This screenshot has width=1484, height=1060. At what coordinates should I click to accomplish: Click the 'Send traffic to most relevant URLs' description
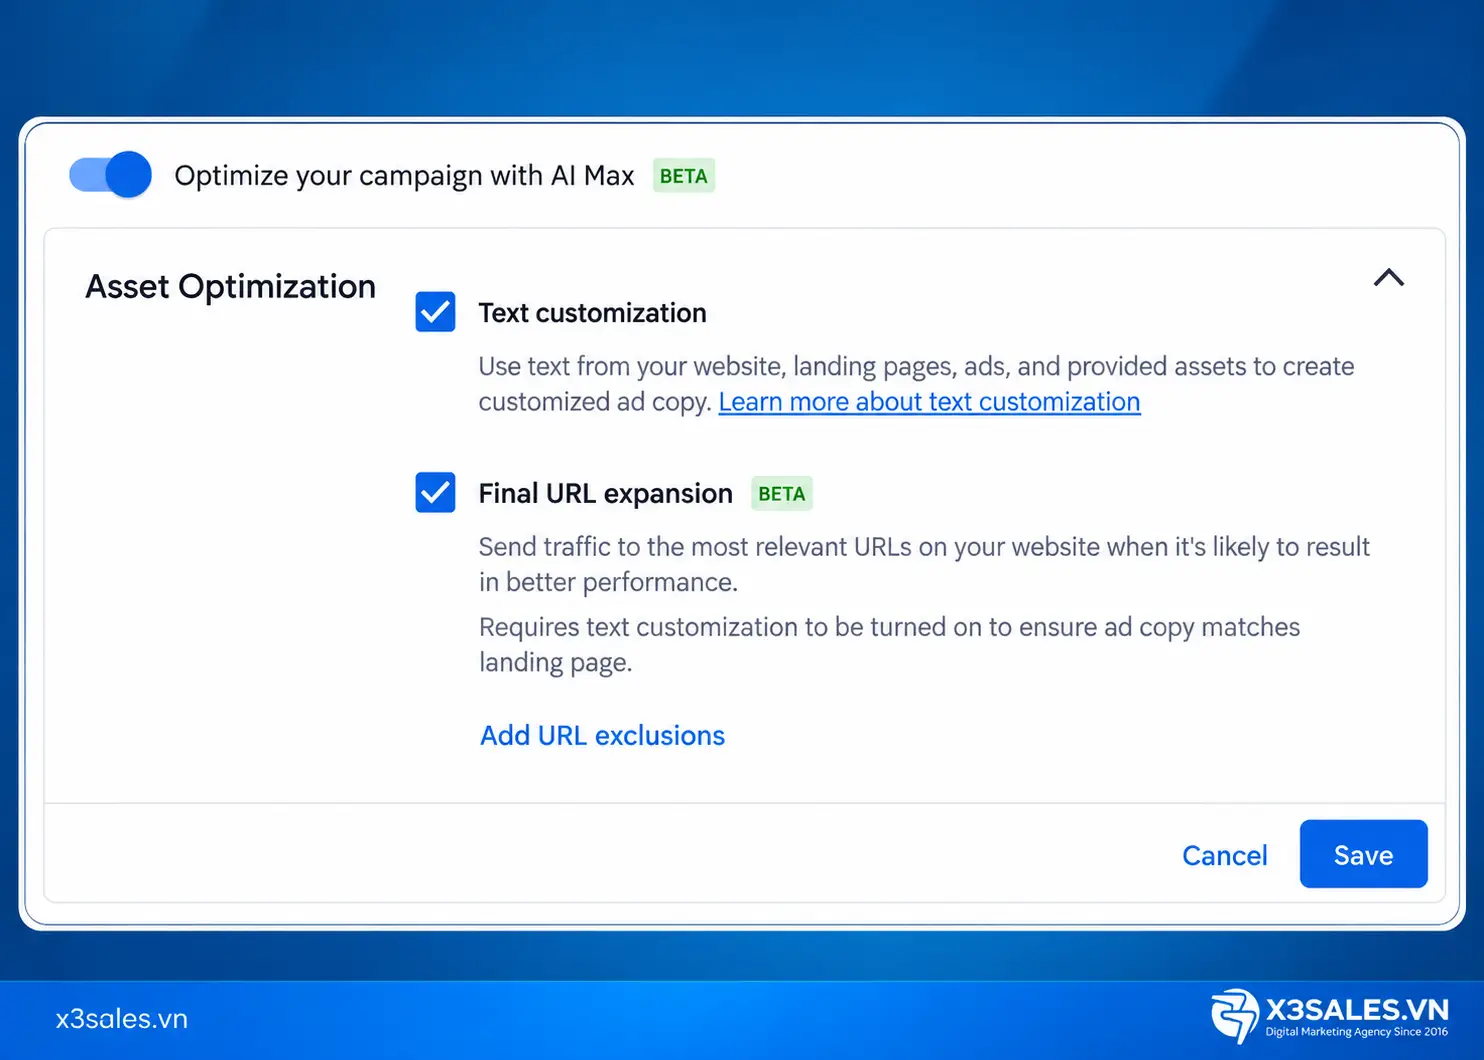[x=924, y=564]
